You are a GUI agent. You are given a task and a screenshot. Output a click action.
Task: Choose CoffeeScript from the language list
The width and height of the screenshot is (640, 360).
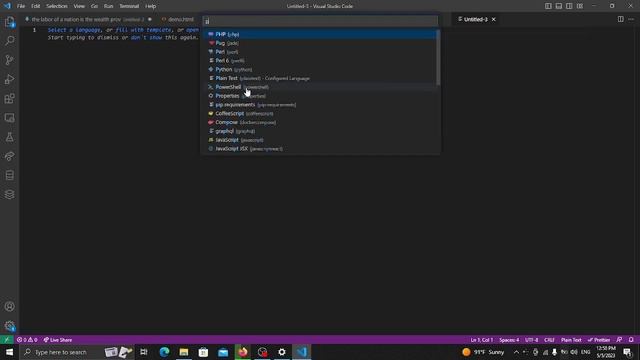coord(320,113)
